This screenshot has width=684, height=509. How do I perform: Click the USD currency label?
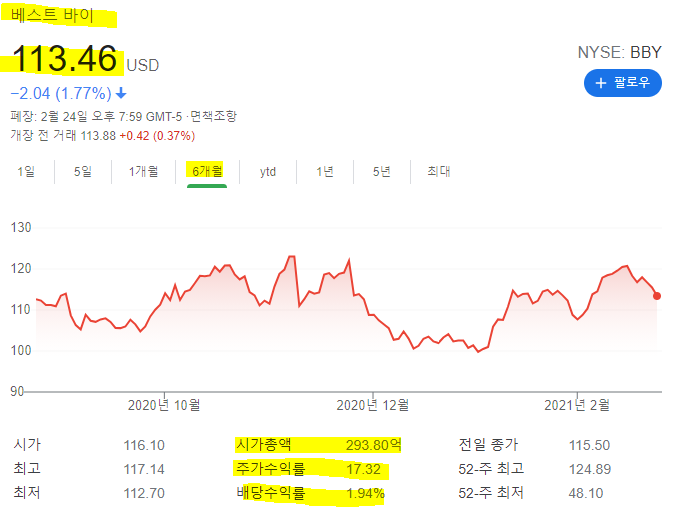143,65
